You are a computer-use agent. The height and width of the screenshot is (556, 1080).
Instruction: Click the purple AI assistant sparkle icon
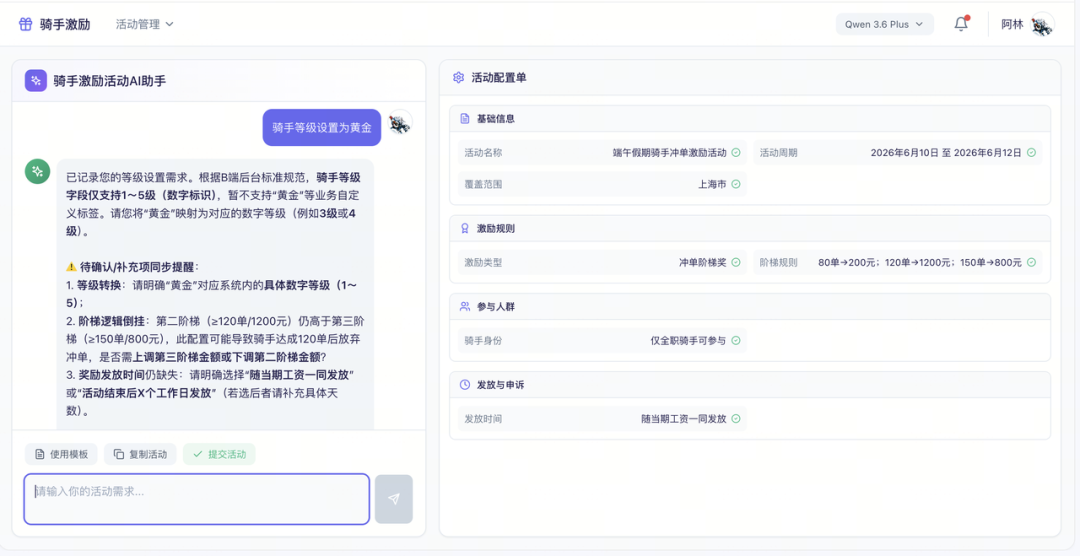tap(36, 81)
